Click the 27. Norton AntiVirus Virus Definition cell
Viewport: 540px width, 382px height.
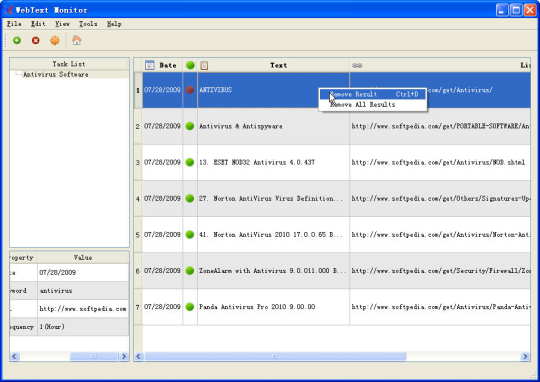(273, 199)
